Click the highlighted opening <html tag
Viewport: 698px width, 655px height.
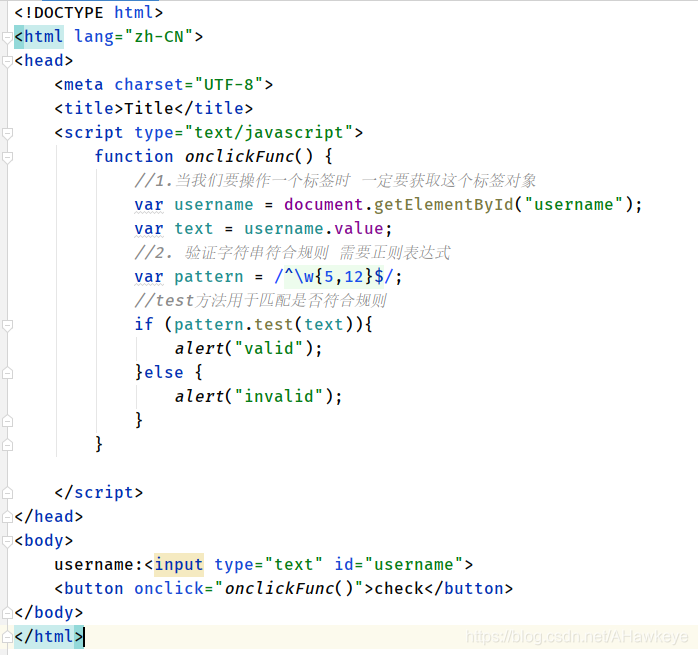(x=39, y=37)
